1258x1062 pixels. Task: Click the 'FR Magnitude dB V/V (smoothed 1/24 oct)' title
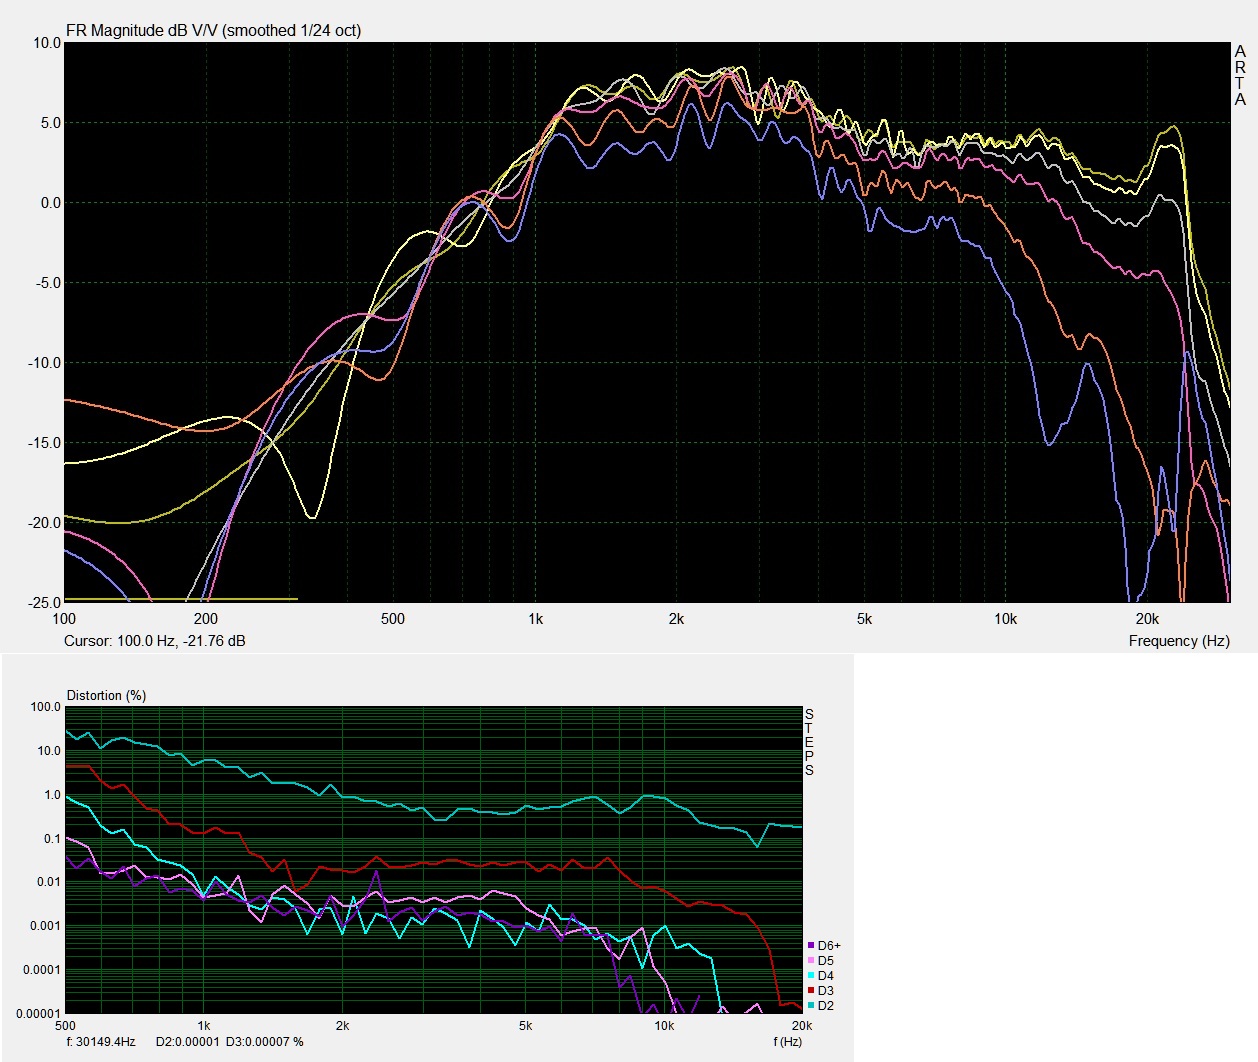point(214,30)
